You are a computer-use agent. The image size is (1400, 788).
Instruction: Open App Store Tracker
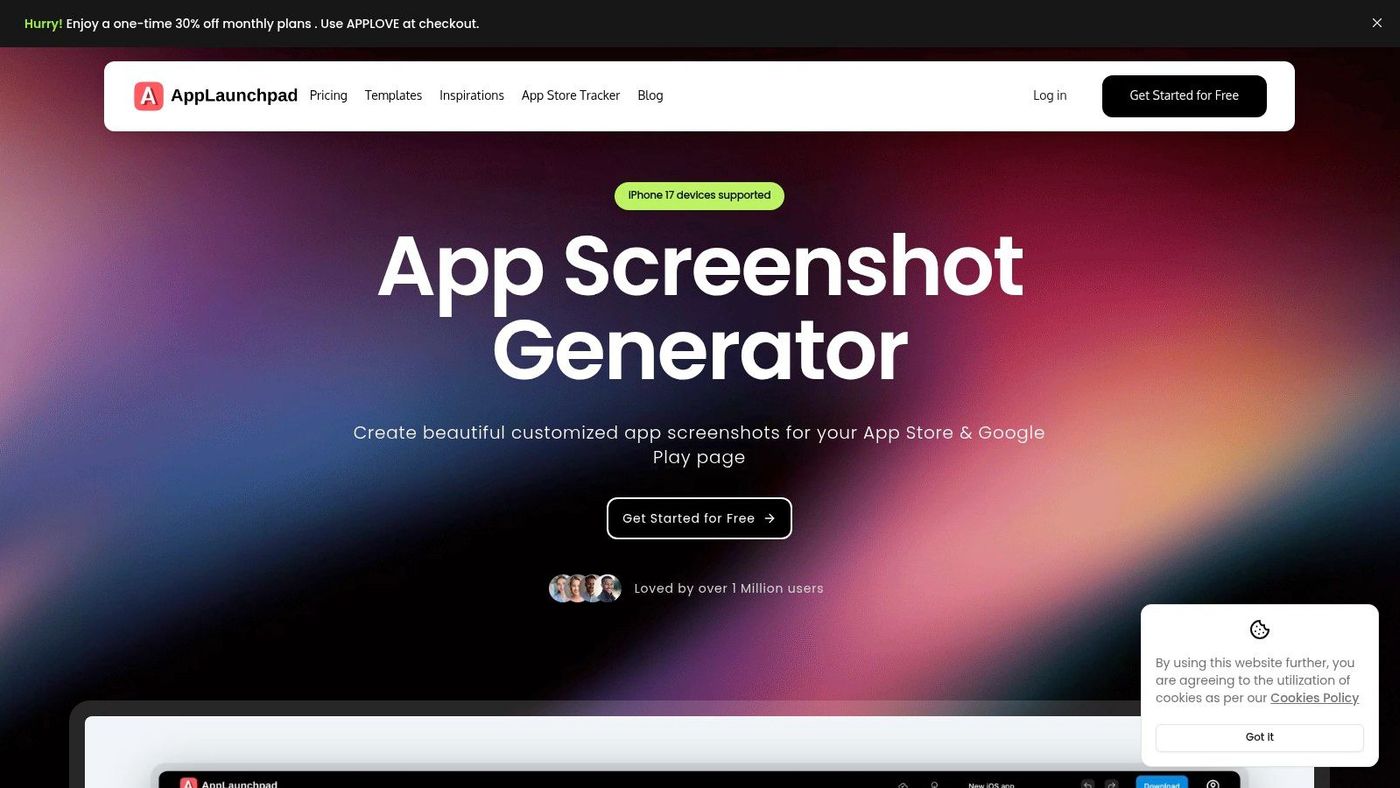pos(571,96)
